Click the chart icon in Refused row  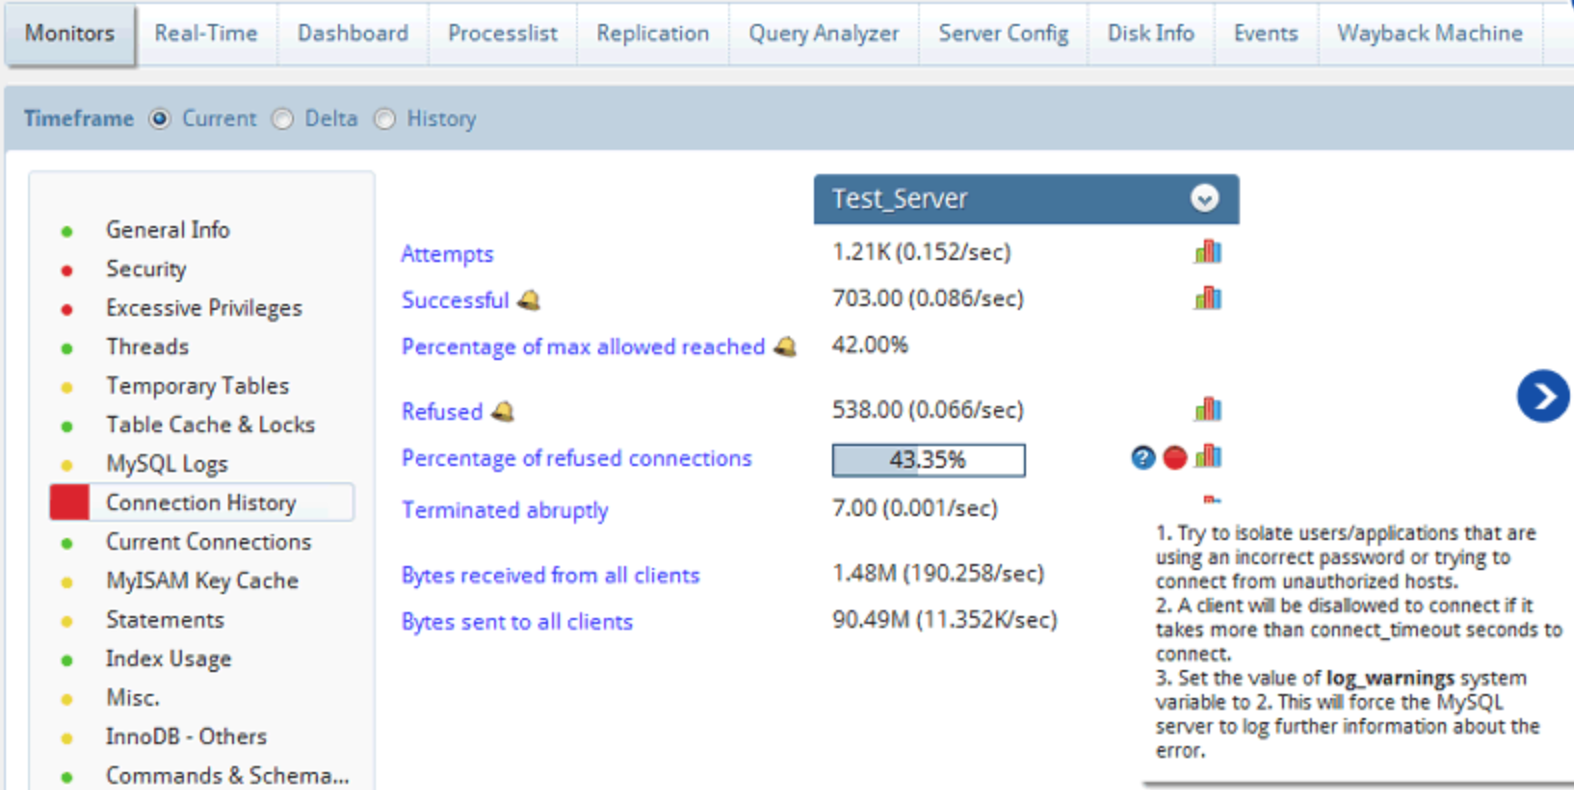point(1207,409)
